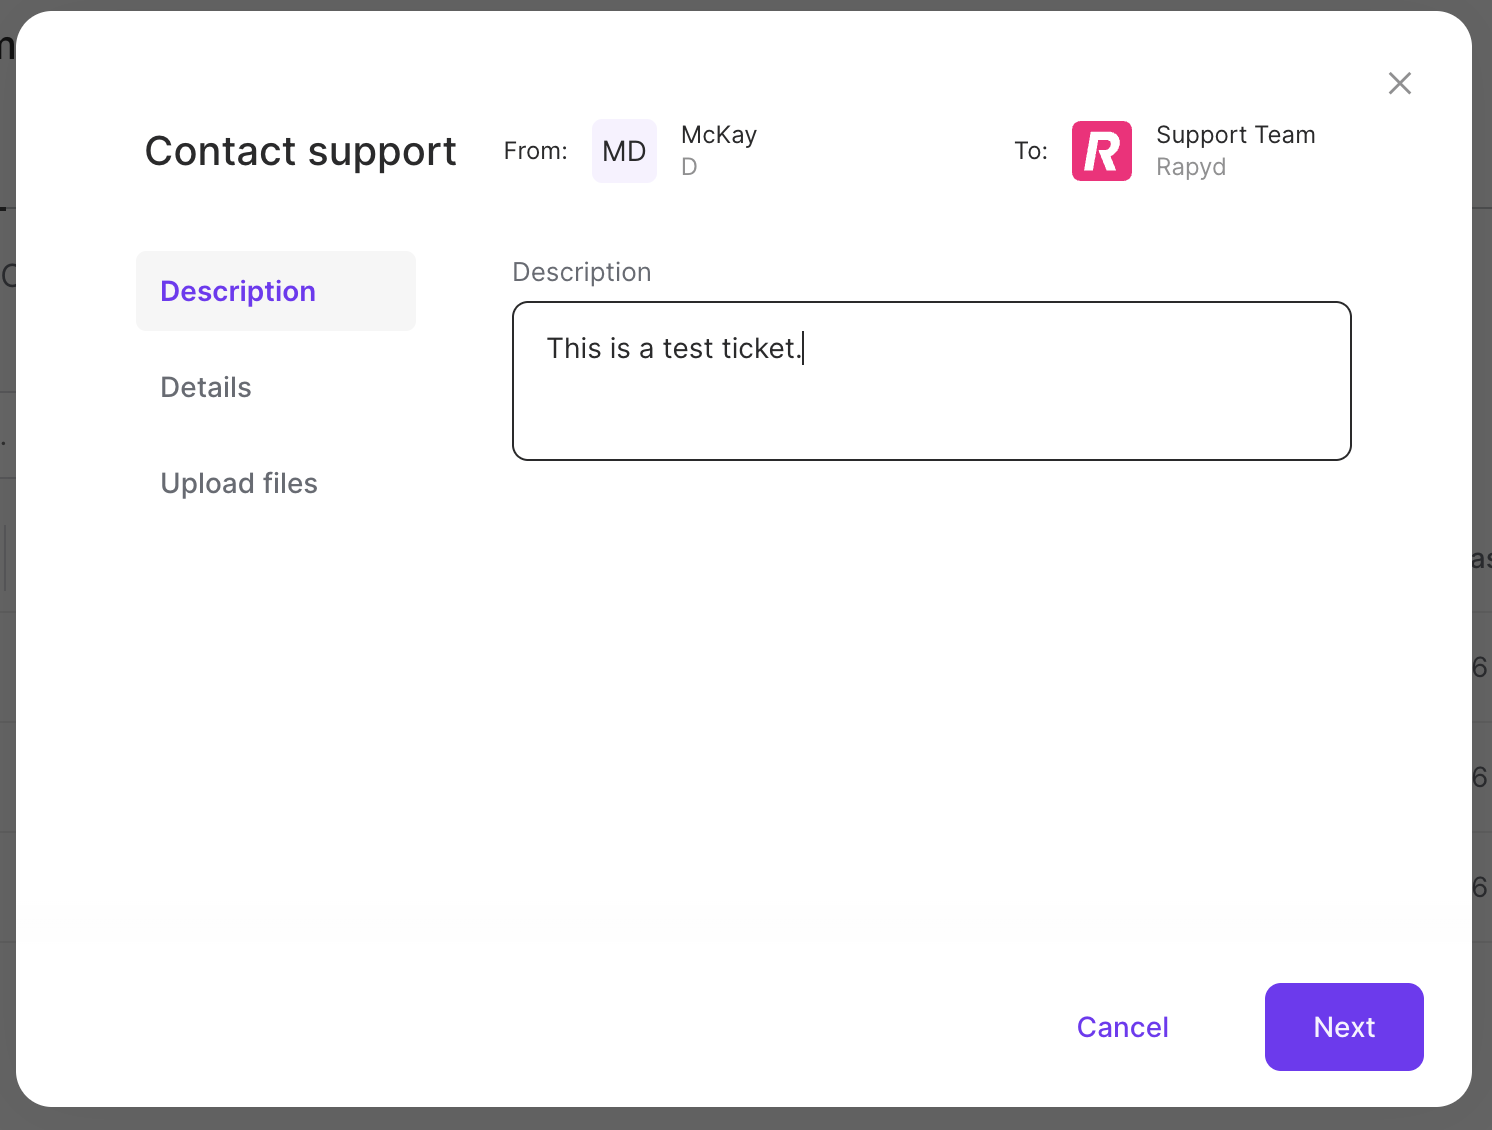
Task: Click the To: label
Action: point(1030,150)
